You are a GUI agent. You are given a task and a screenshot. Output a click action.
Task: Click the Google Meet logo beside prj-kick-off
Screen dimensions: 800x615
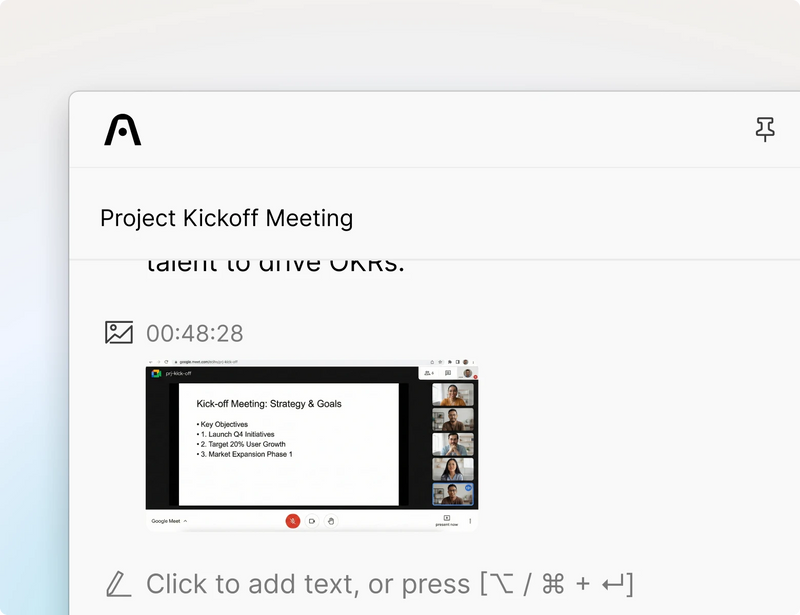coord(156,373)
